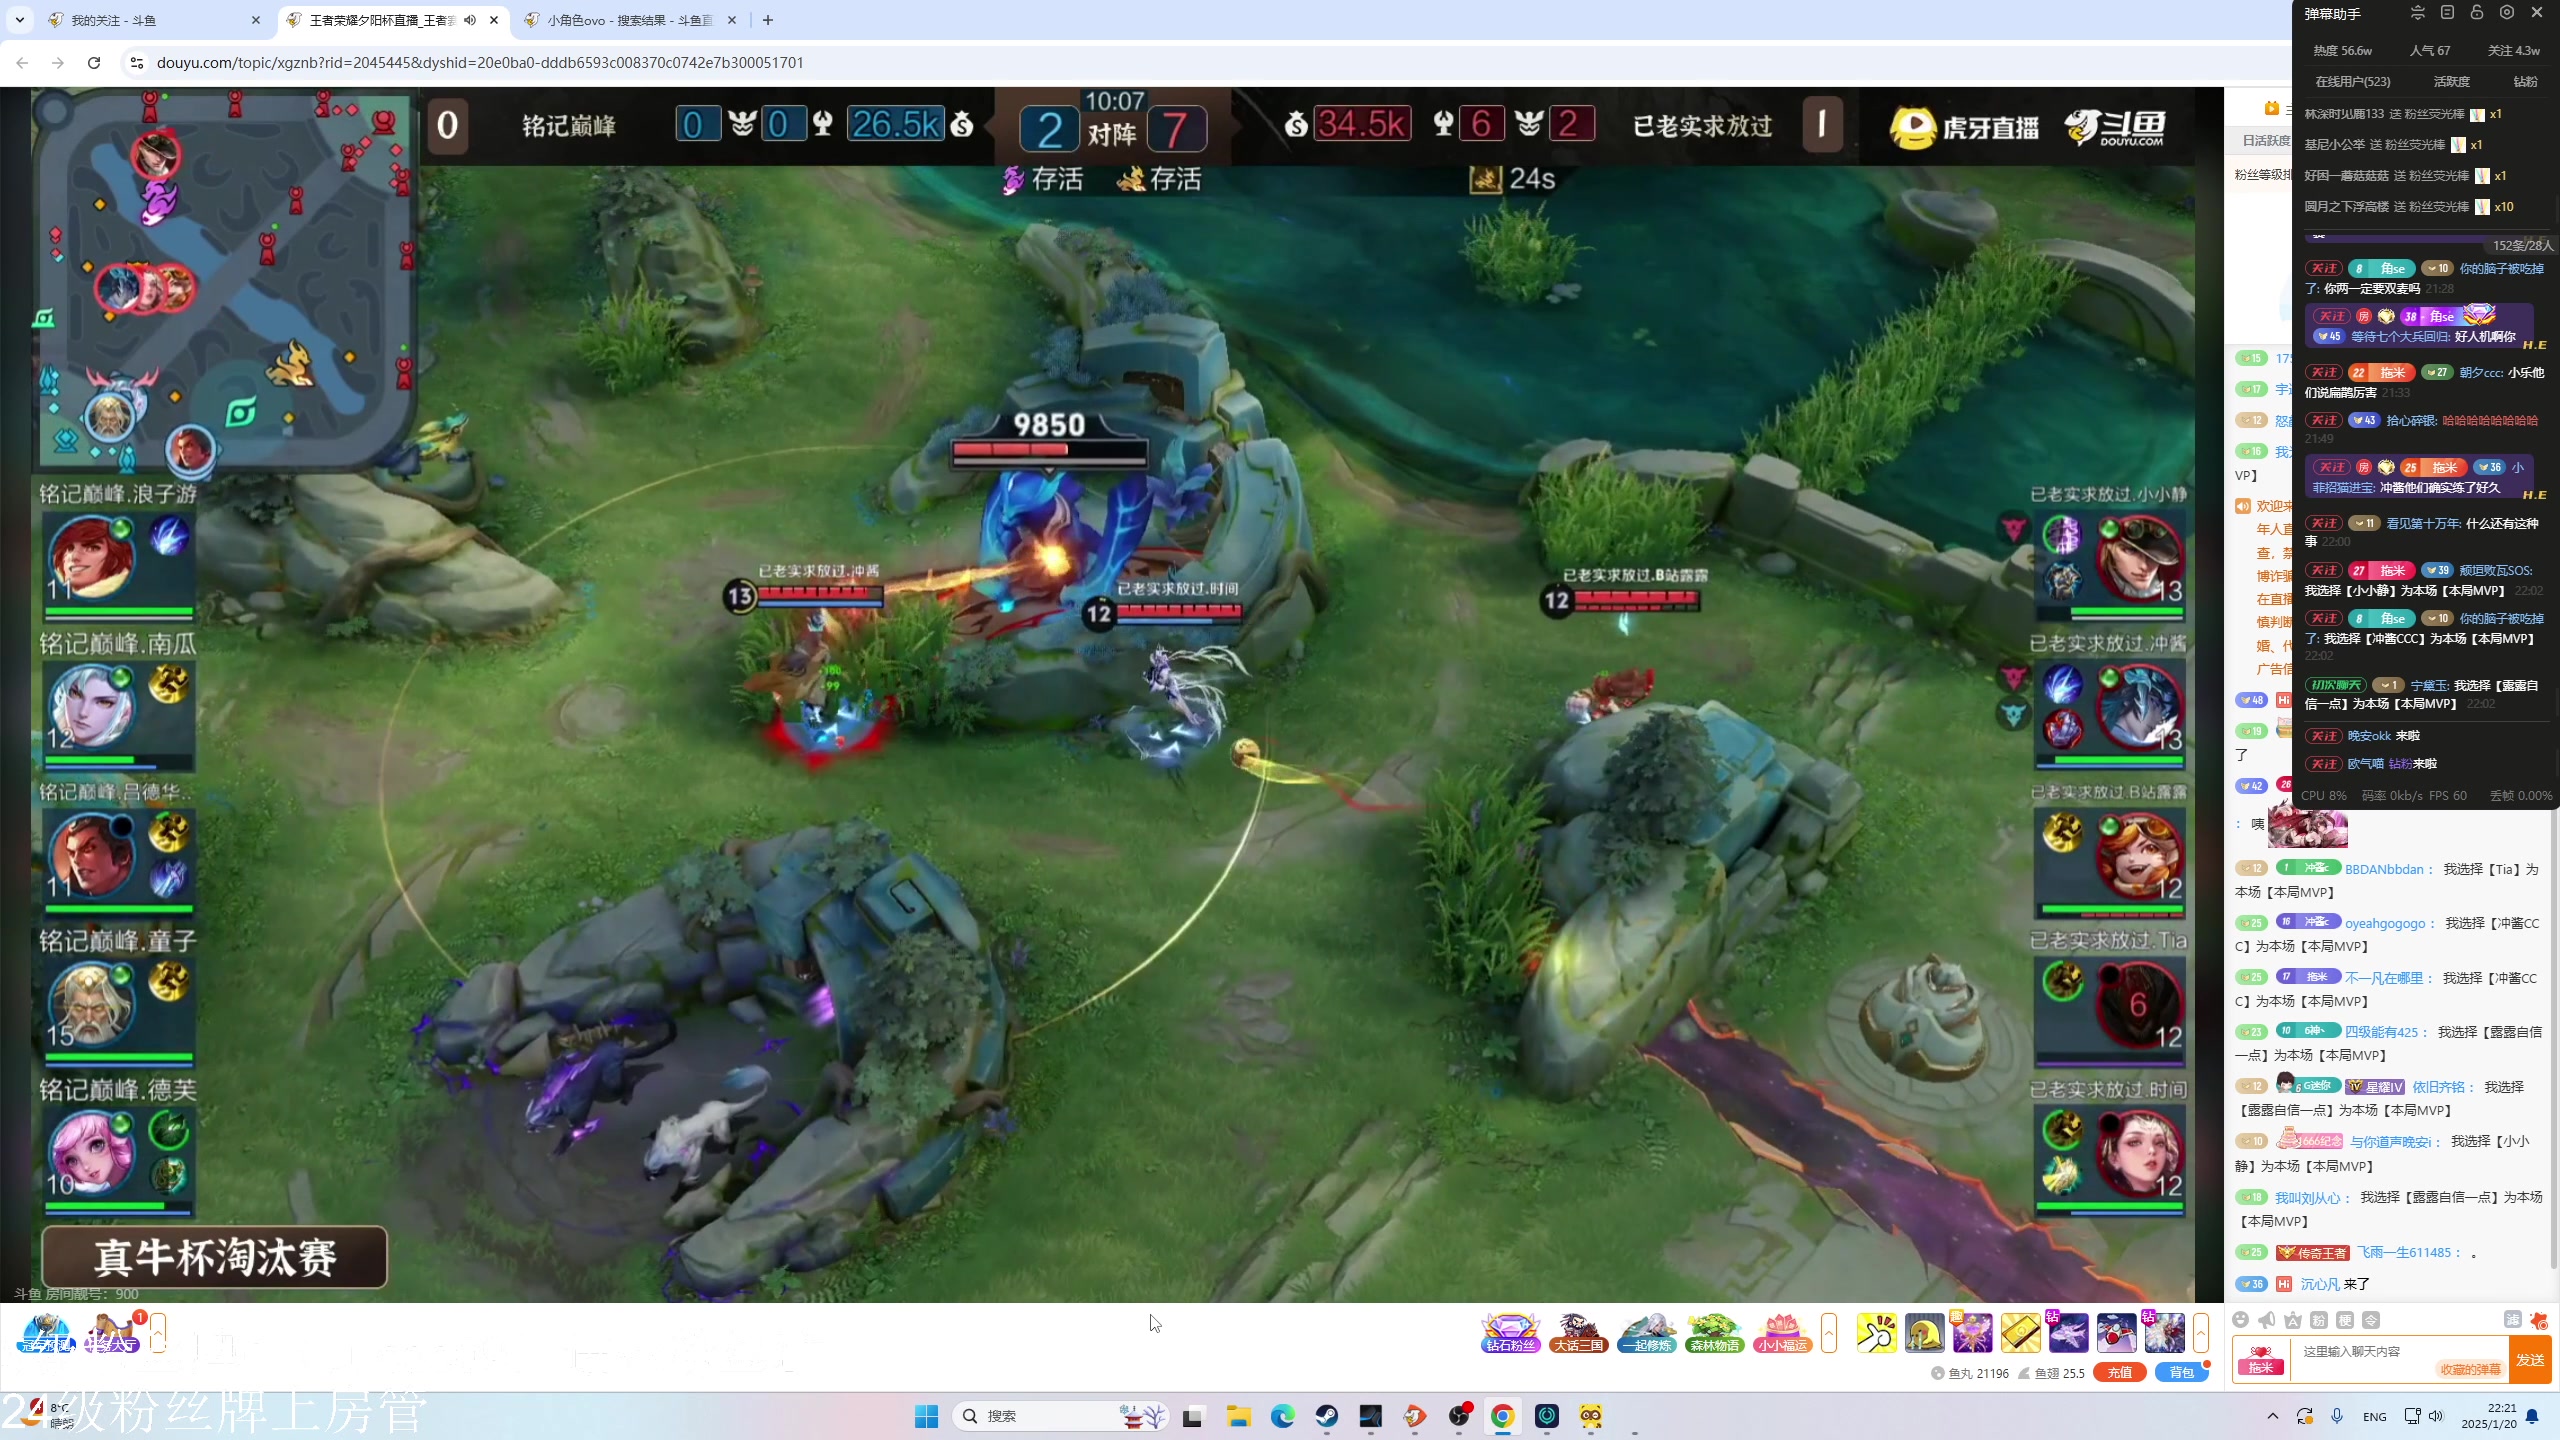Open the 拖米 fan badge selector
The height and width of the screenshot is (1440, 2560).
pos(2261,1360)
